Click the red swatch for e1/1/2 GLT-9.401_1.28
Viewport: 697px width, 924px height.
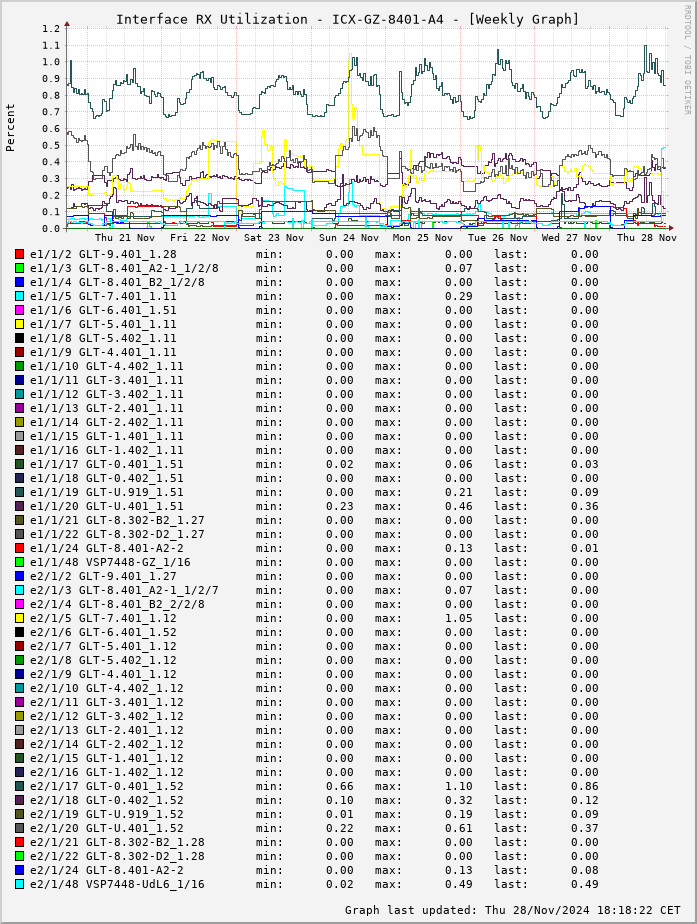click(19, 254)
